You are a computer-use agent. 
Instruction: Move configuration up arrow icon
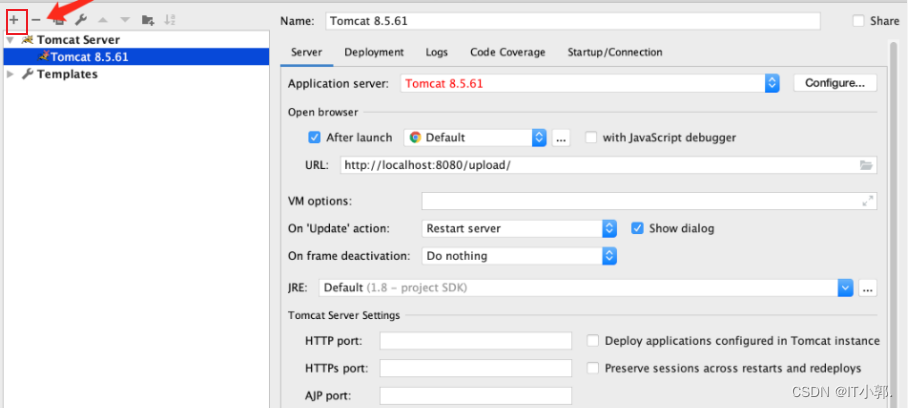[x=103, y=20]
